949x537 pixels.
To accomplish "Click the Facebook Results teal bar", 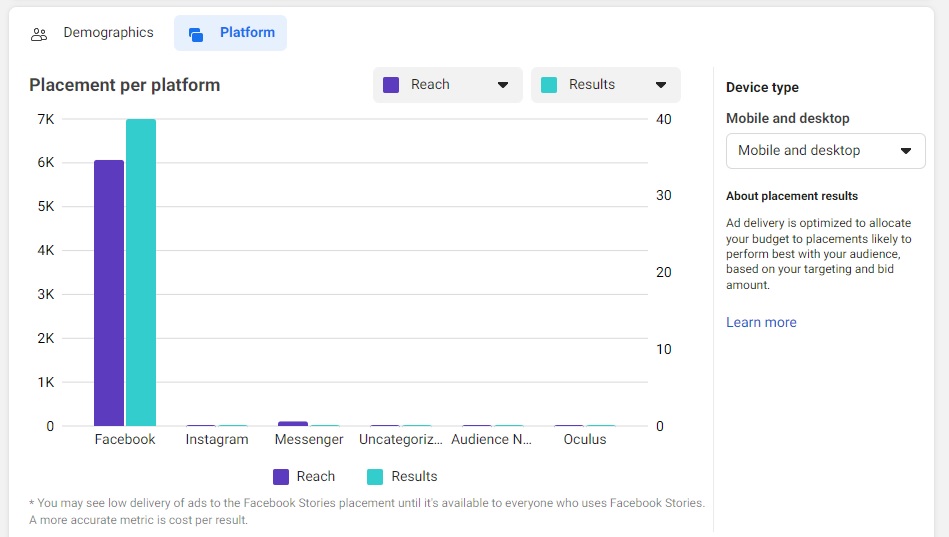I will tap(141, 272).
